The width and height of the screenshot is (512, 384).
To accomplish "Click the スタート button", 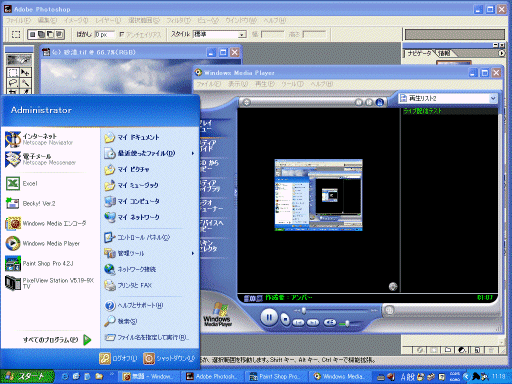I will 27,377.
